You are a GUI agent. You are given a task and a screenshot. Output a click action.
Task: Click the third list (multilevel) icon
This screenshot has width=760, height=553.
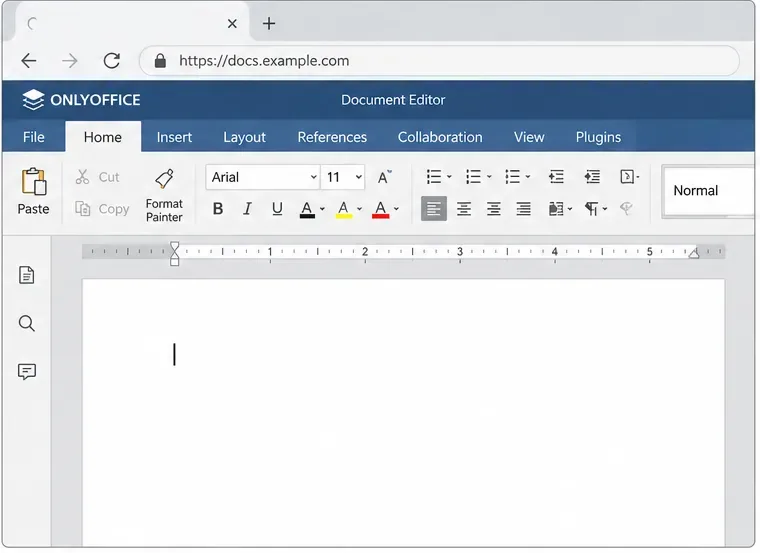pos(512,177)
